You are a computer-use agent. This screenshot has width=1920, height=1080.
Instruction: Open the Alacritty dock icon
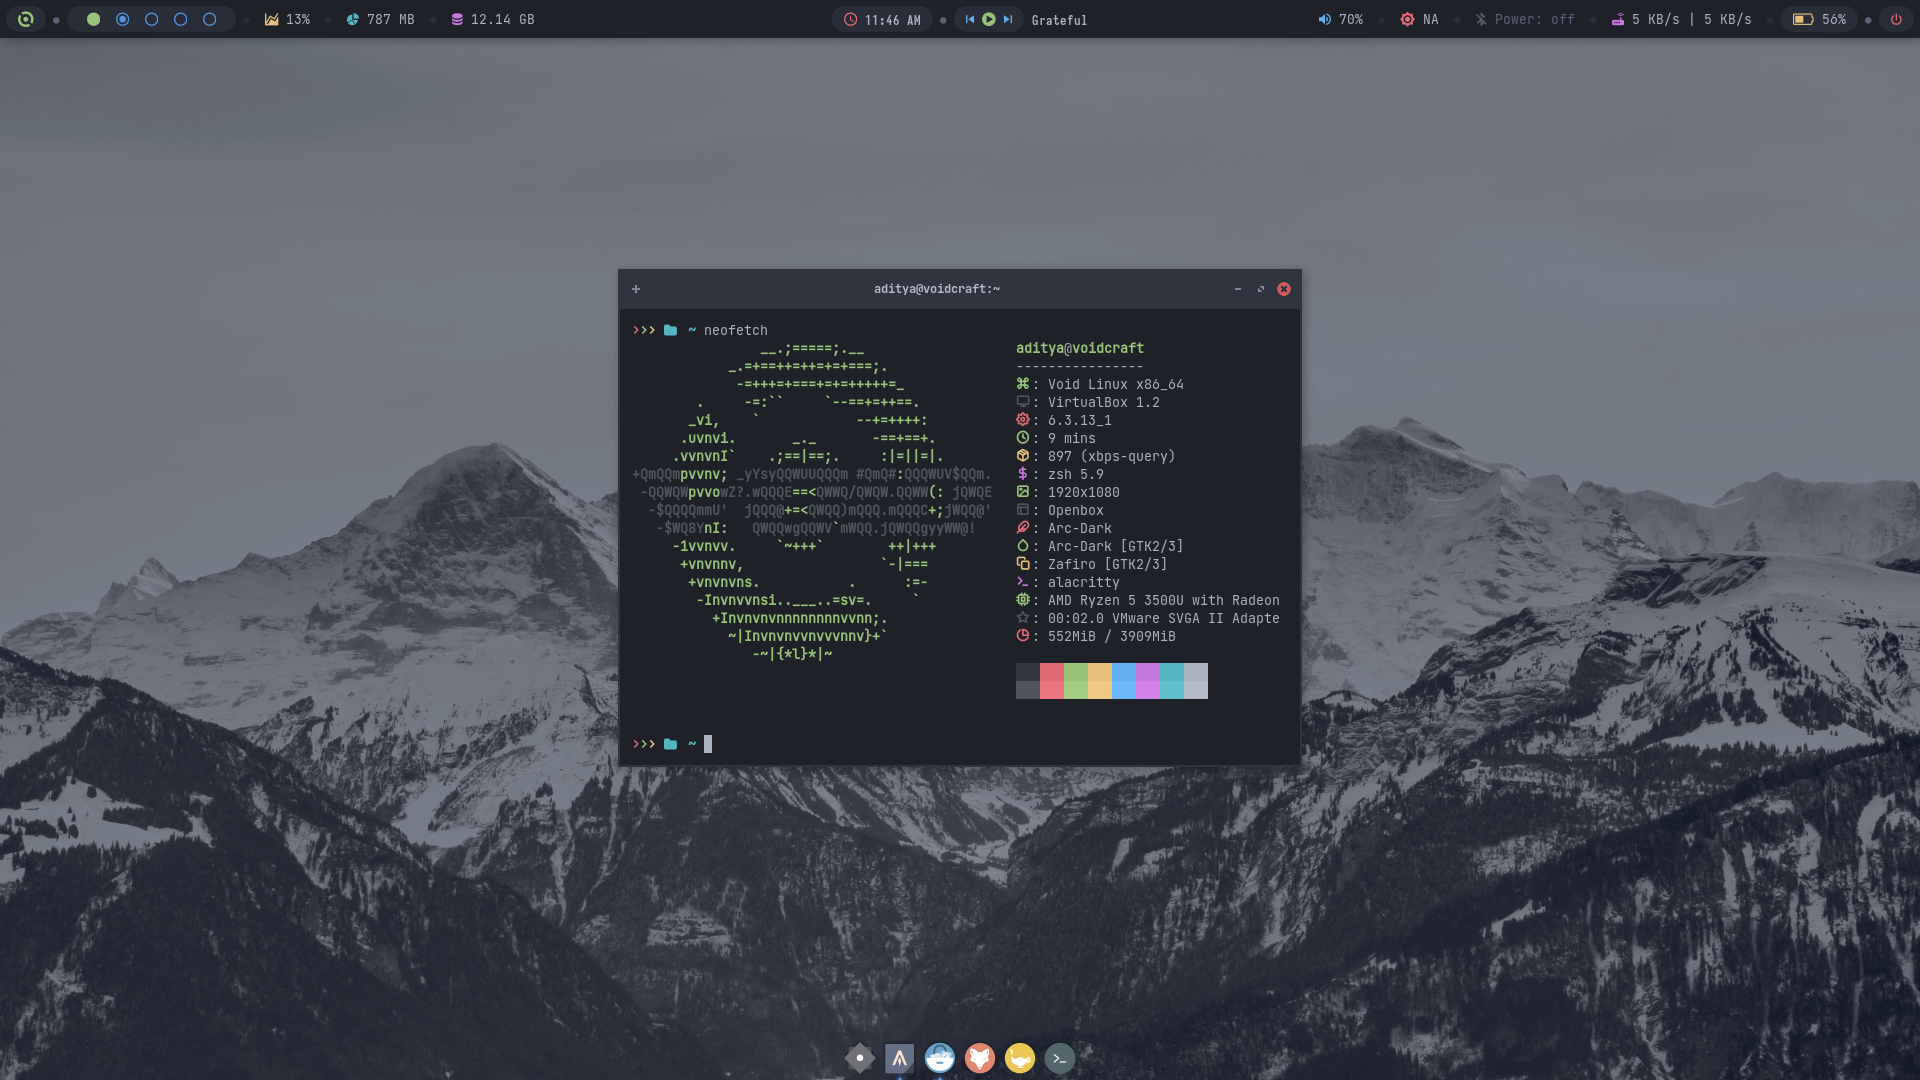point(899,1058)
